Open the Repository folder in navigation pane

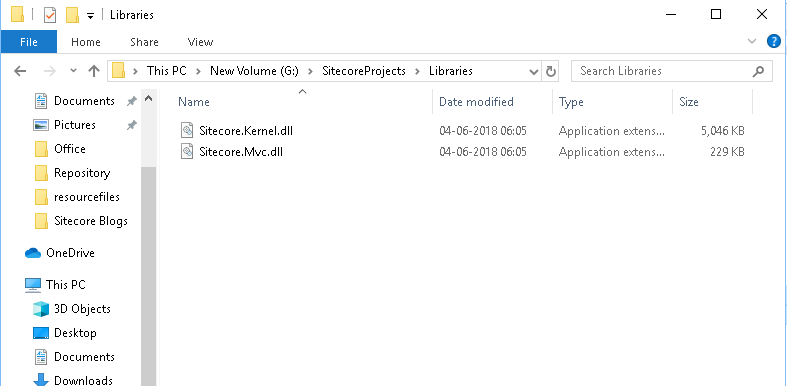point(82,173)
